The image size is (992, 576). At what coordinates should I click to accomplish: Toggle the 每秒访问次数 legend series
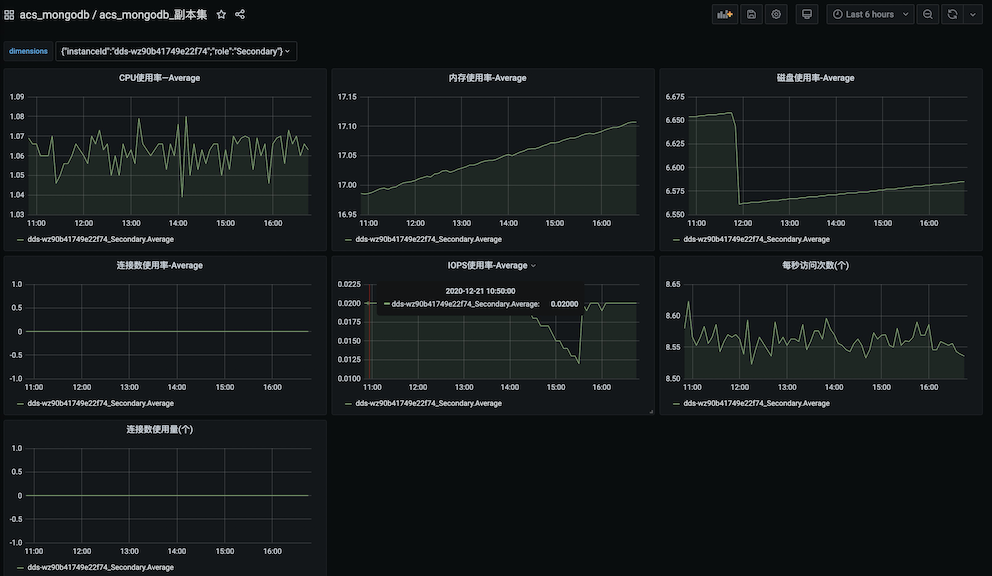(x=756, y=404)
